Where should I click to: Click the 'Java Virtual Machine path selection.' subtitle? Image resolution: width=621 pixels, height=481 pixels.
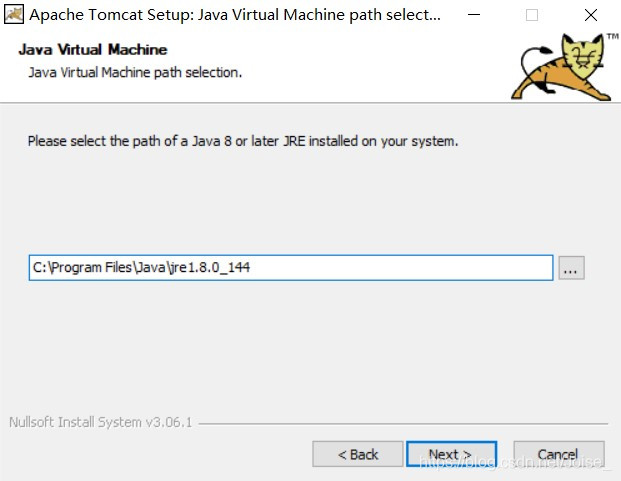[x=135, y=72]
